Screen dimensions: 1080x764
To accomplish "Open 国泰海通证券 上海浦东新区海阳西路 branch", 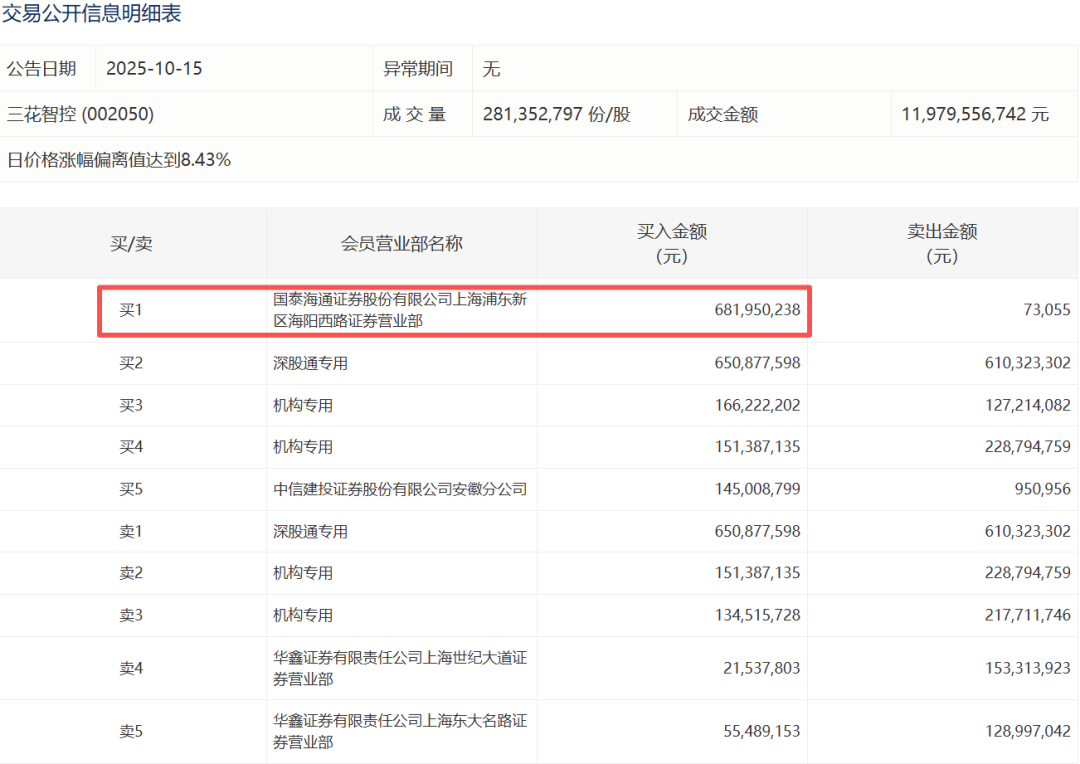I will pyautogui.click(x=400, y=309).
